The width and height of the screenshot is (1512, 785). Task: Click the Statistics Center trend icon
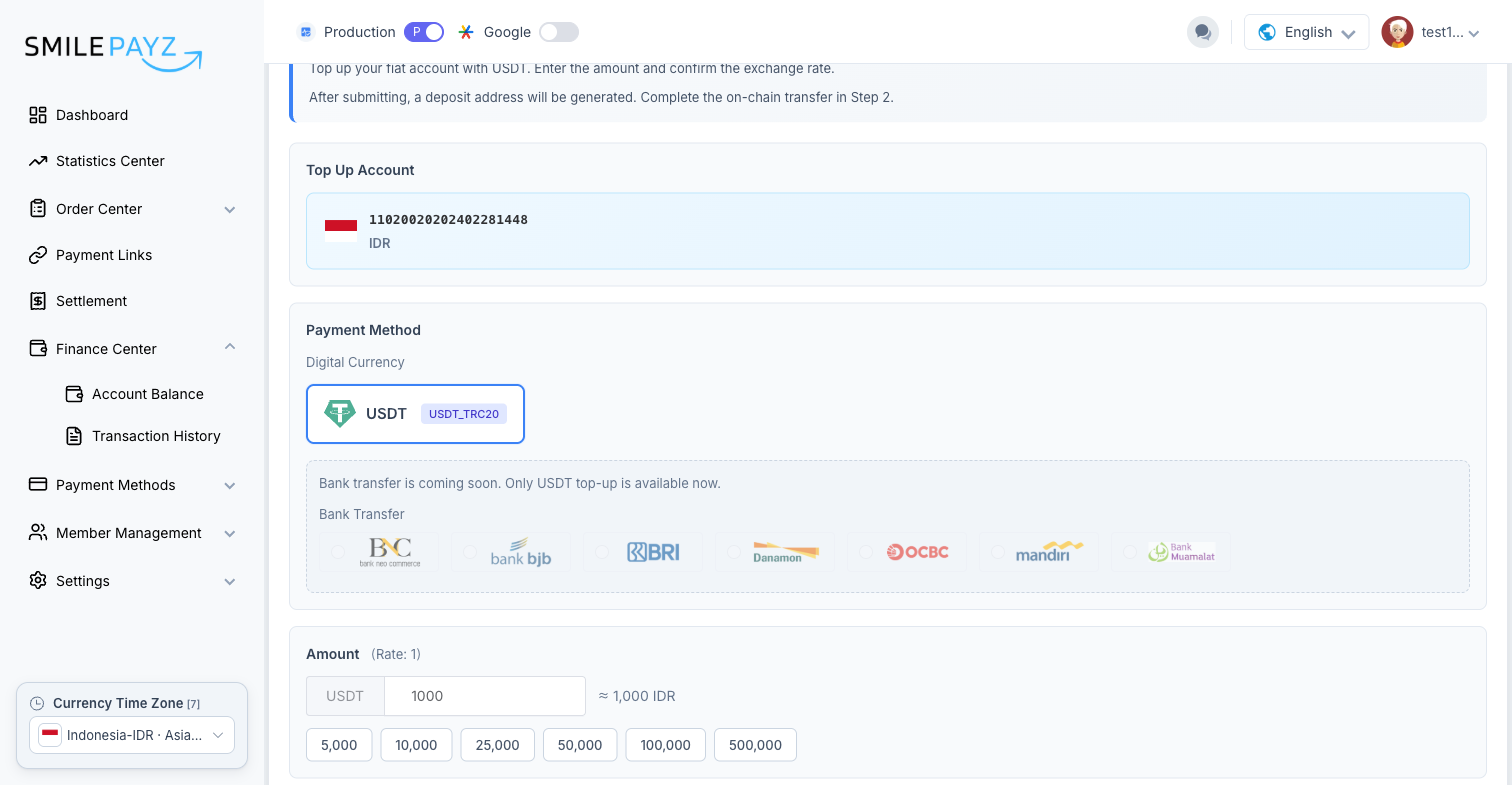(x=38, y=161)
